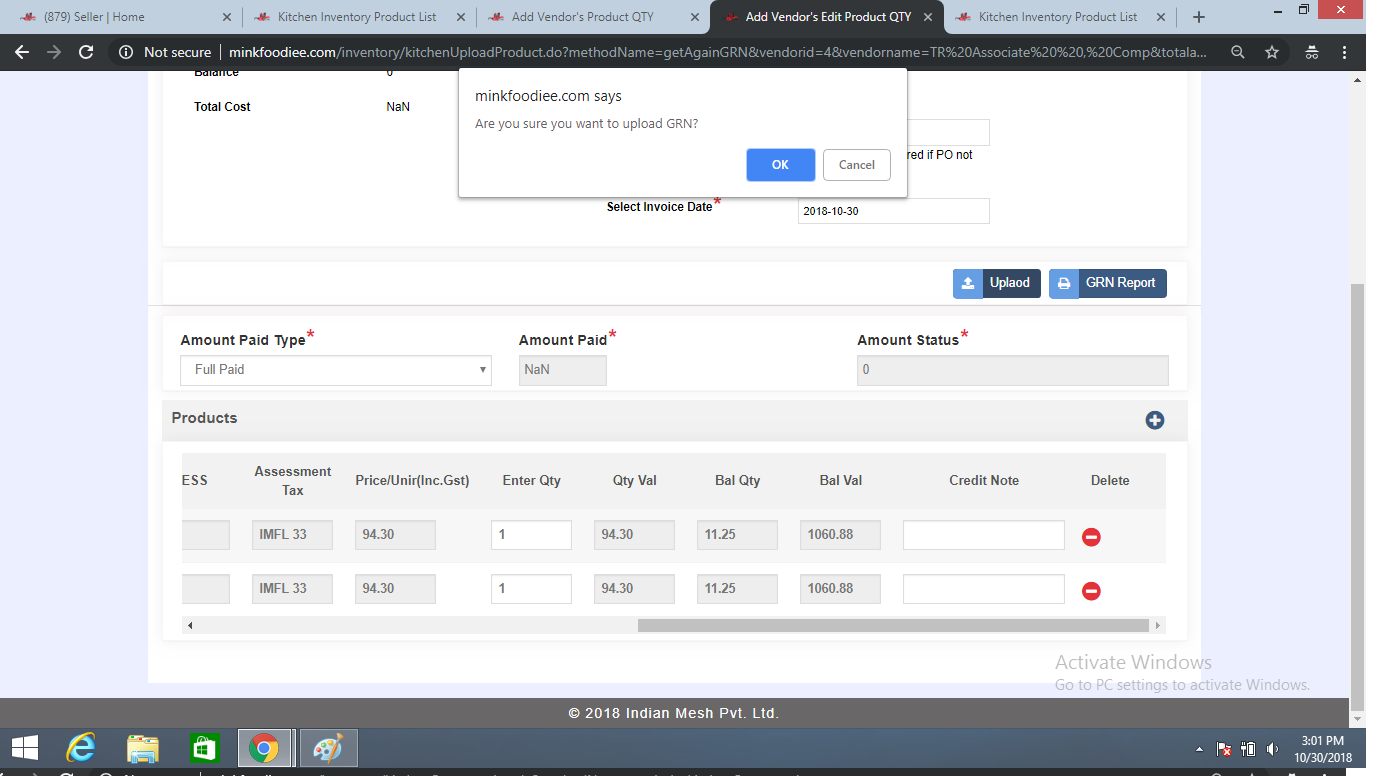Open Windows Store from taskbar
This screenshot has height=776, width=1392.
[x=204, y=748]
